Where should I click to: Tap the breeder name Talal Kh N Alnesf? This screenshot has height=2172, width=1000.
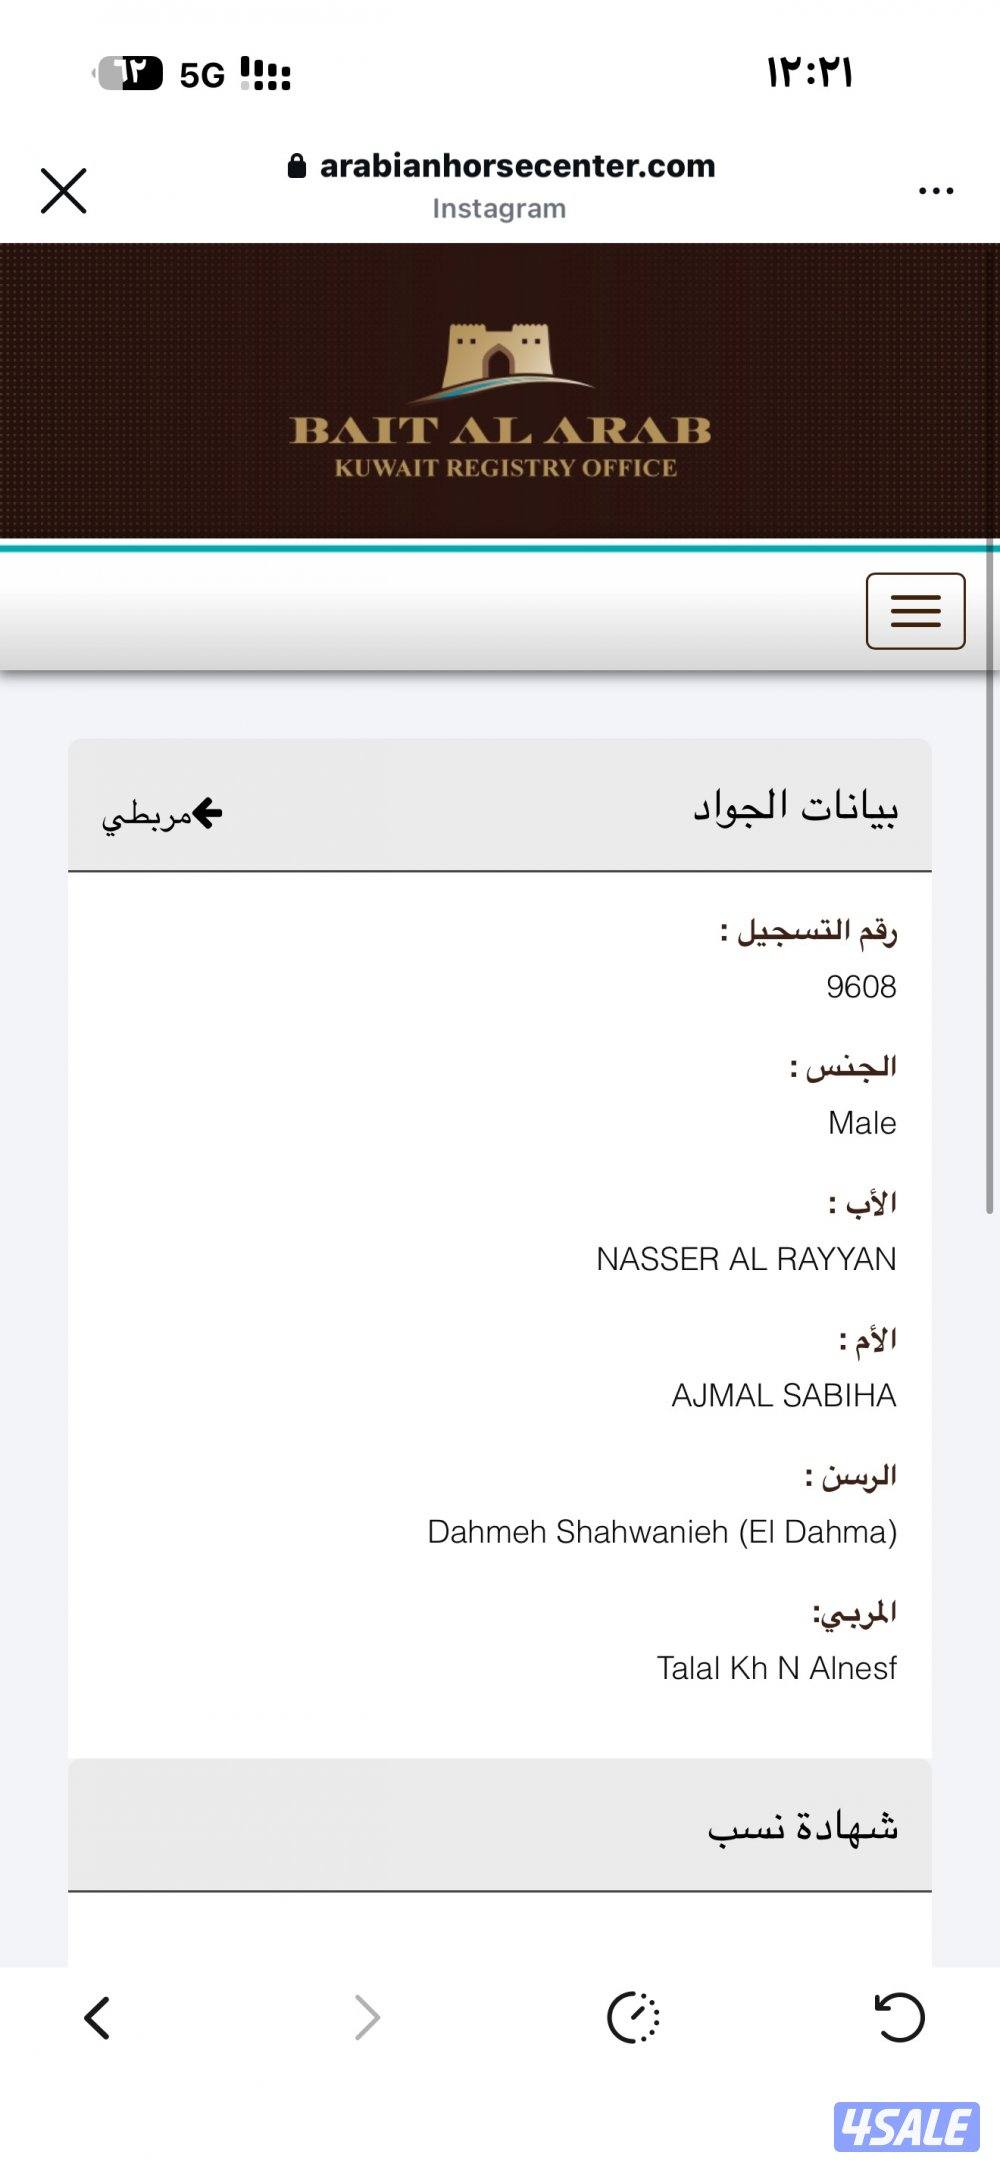tap(779, 1668)
